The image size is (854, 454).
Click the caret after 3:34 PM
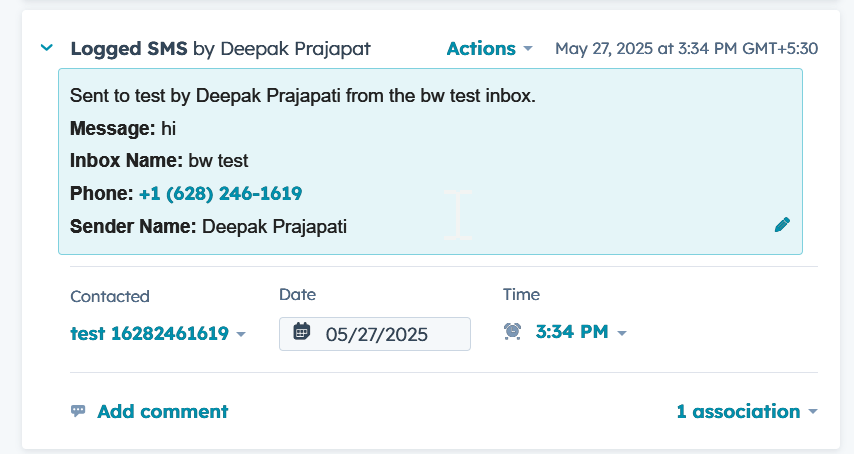[622, 333]
